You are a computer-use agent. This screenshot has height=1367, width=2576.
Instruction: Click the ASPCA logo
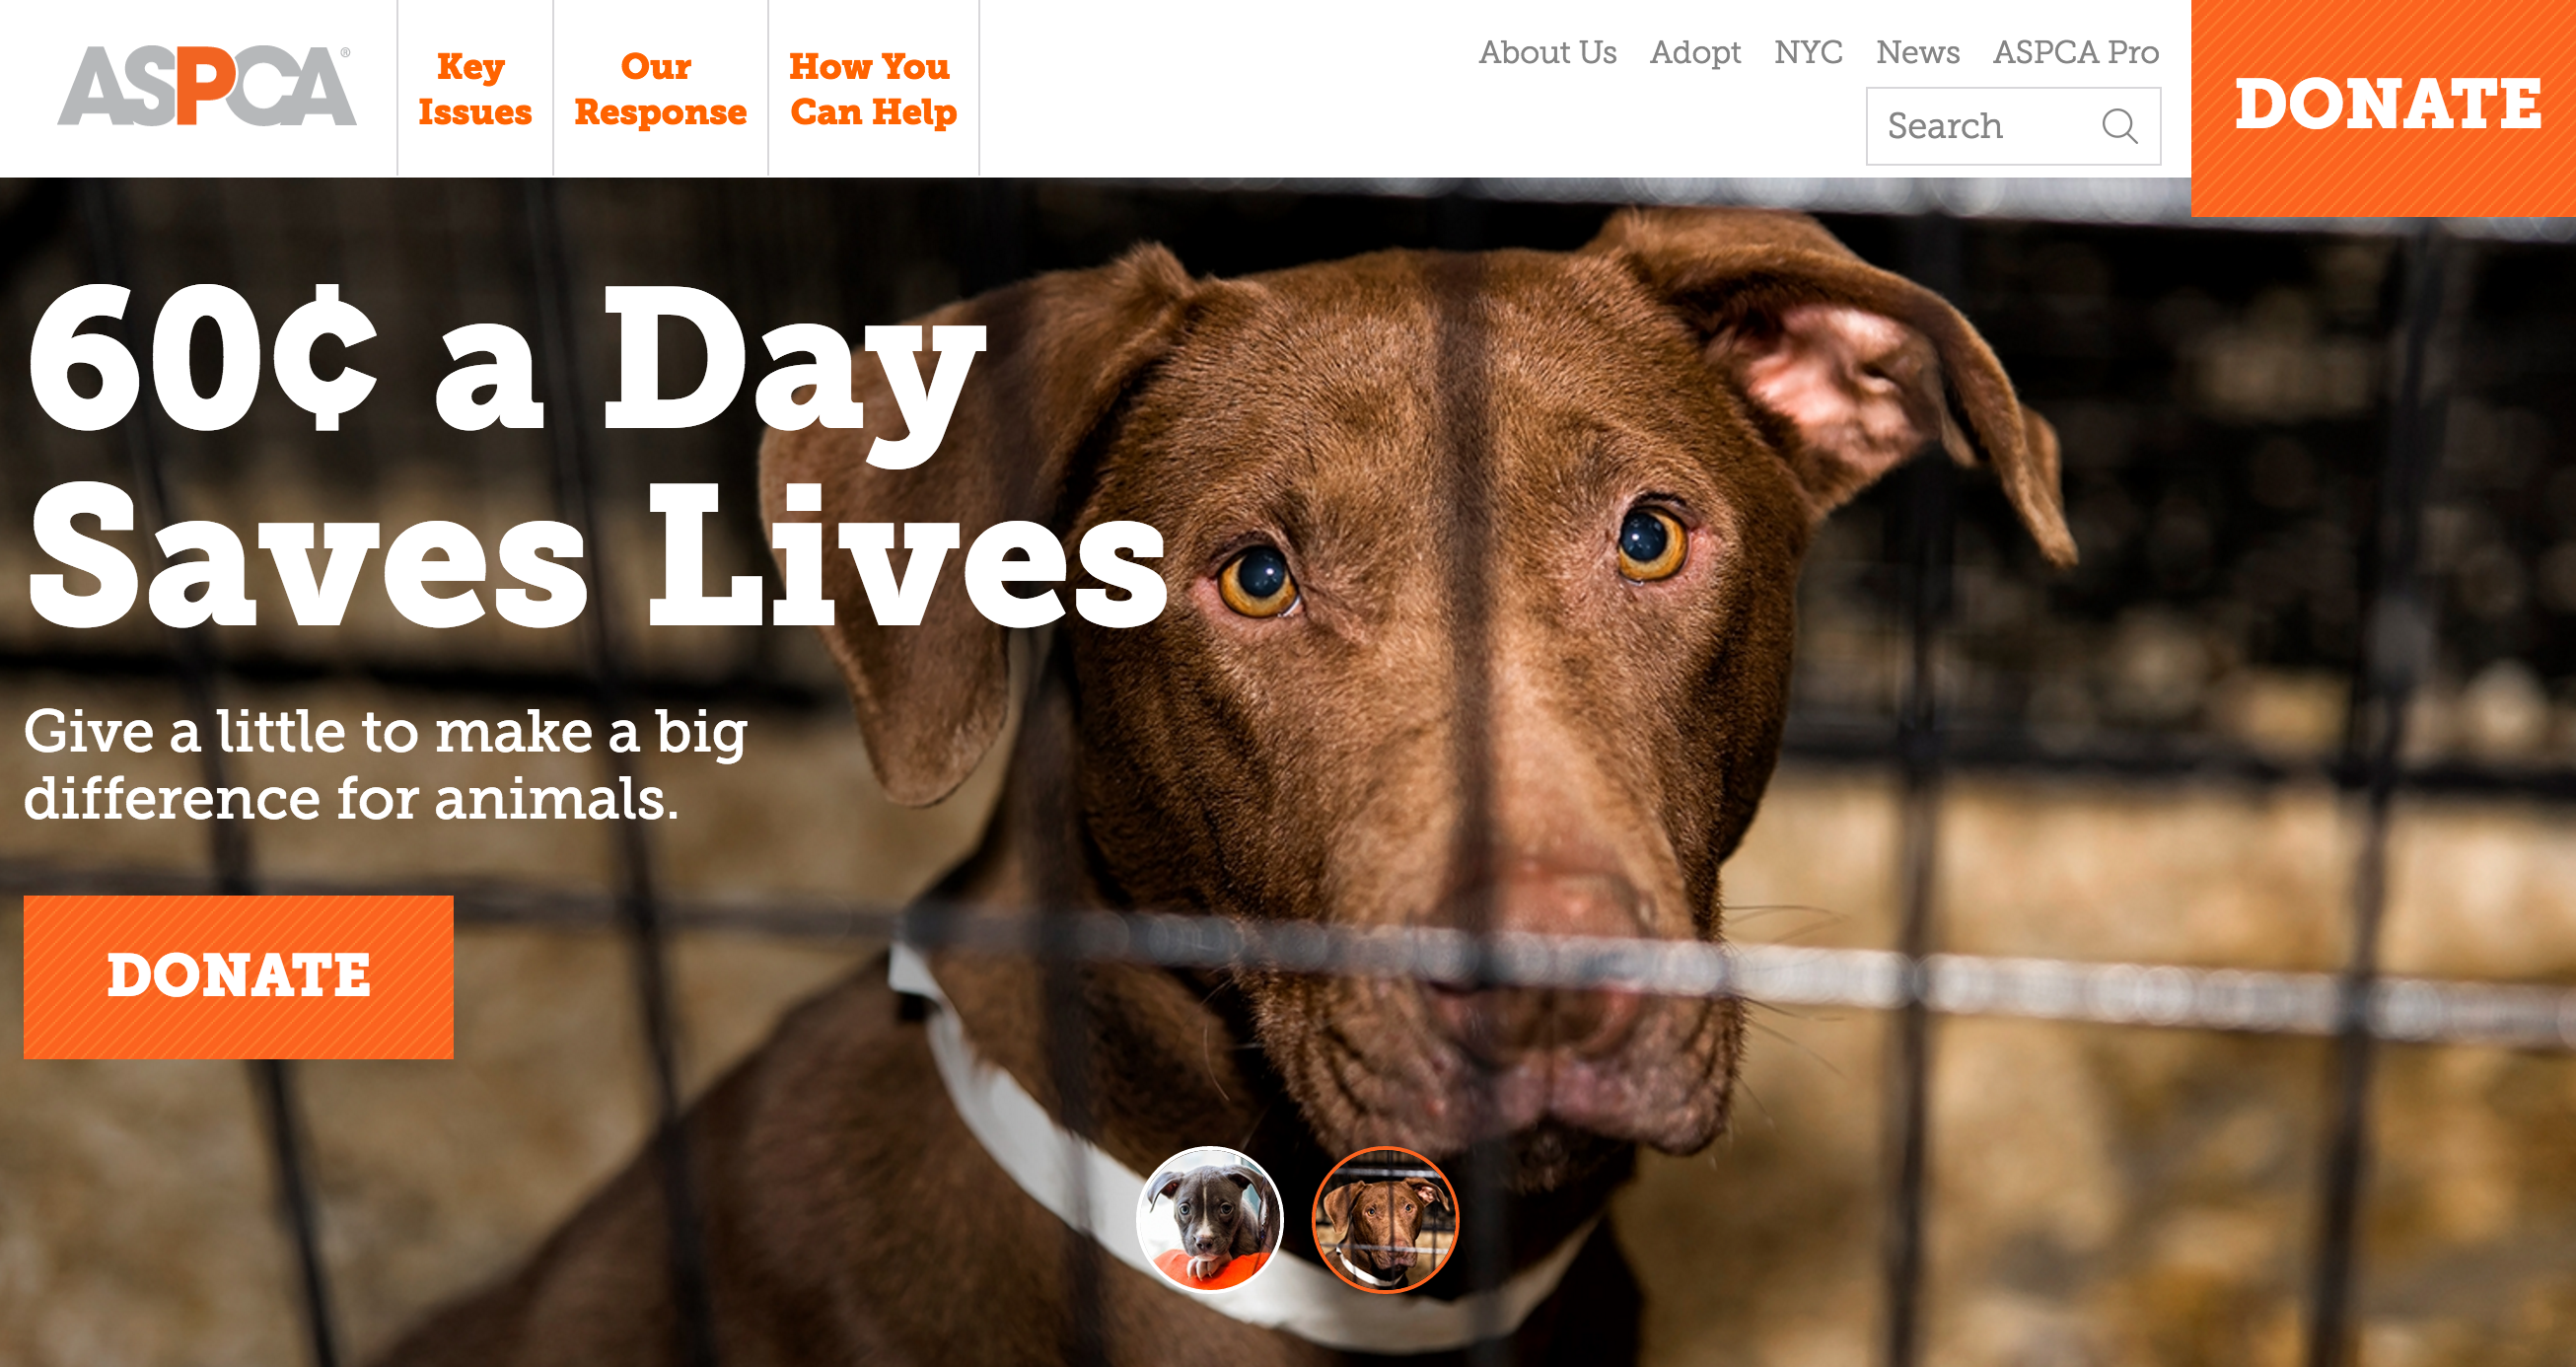(x=206, y=86)
